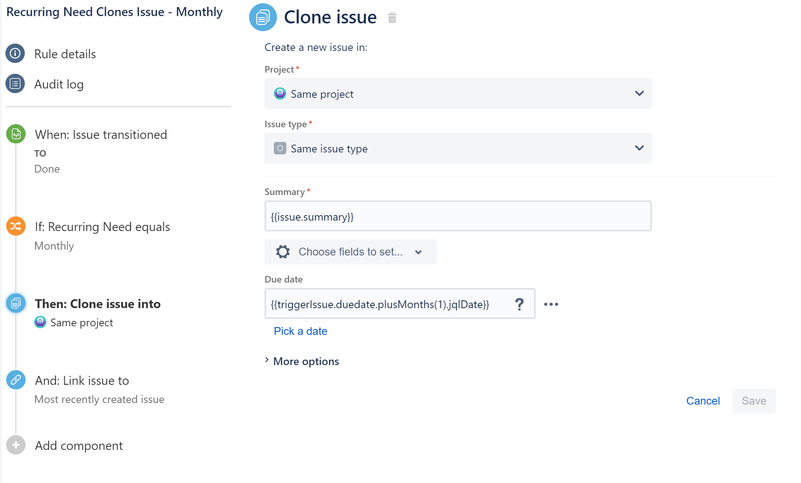Select Then: Clone issue into step

[98, 304]
